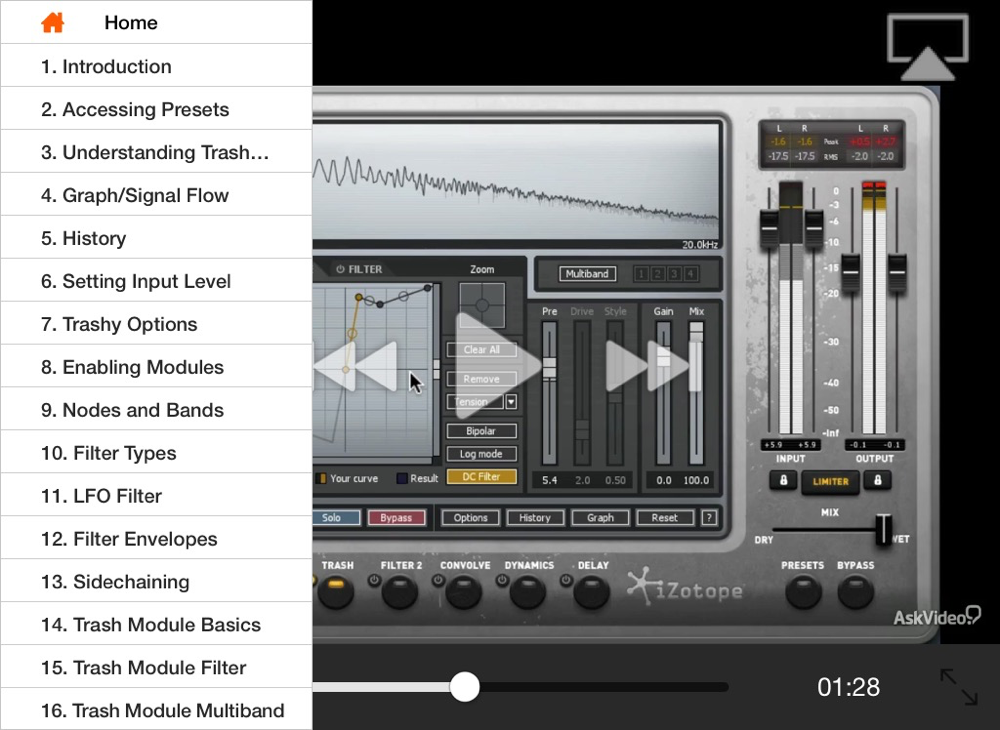Open chapter 5. History
Screen dimensions: 1000x730
[x=156, y=237]
